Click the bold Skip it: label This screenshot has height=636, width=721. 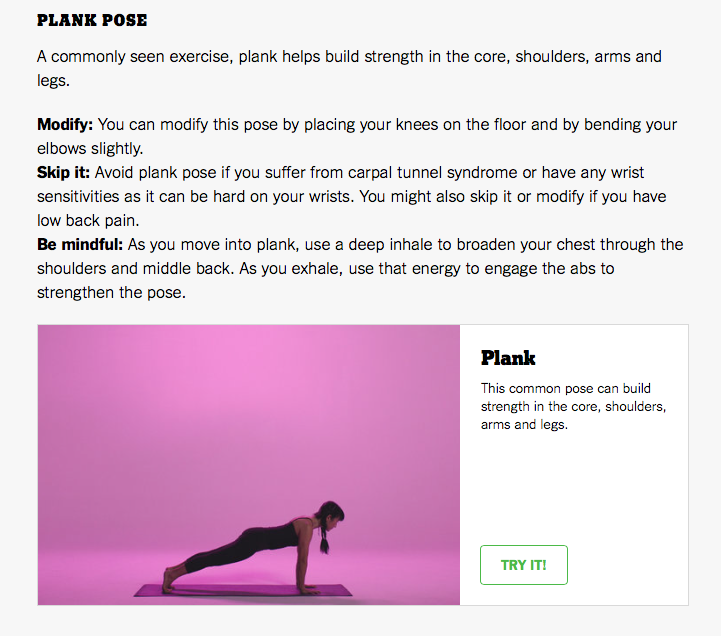click(x=63, y=172)
